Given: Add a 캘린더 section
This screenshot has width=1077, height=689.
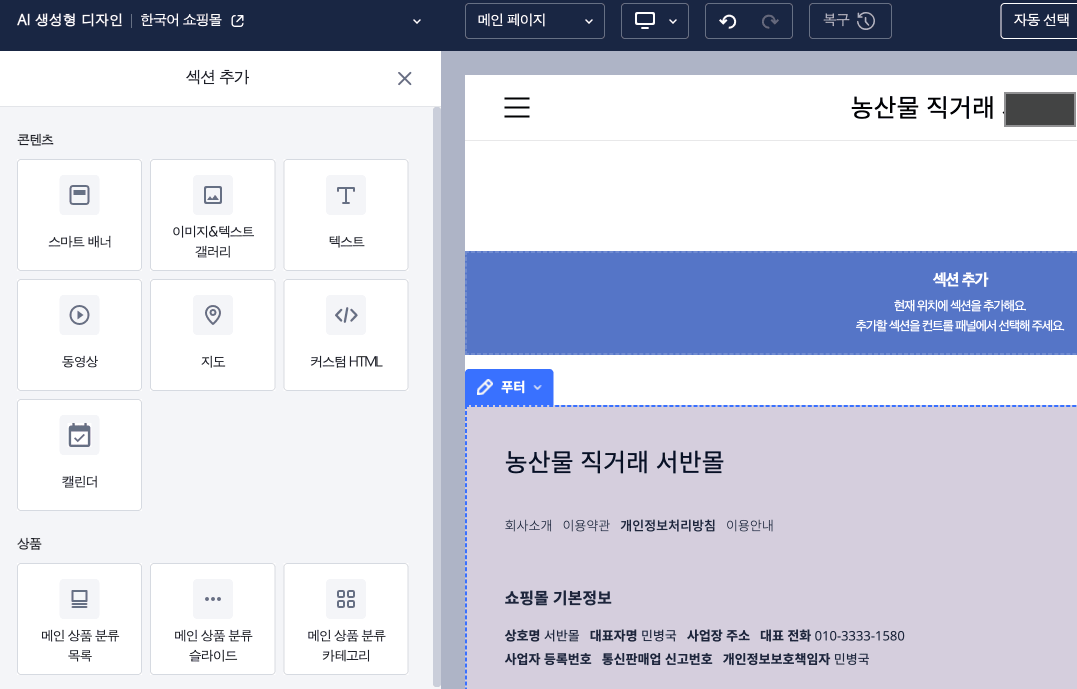Looking at the screenshot, I should [x=79, y=454].
